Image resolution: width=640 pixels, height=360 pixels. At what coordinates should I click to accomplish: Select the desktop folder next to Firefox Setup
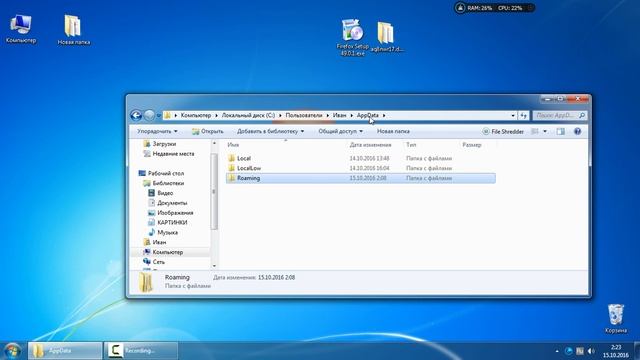coord(387,37)
